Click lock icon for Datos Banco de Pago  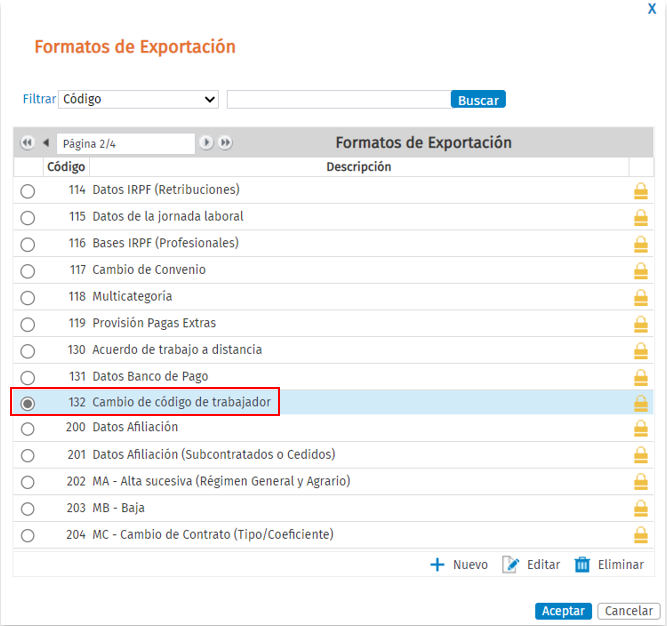point(641,378)
